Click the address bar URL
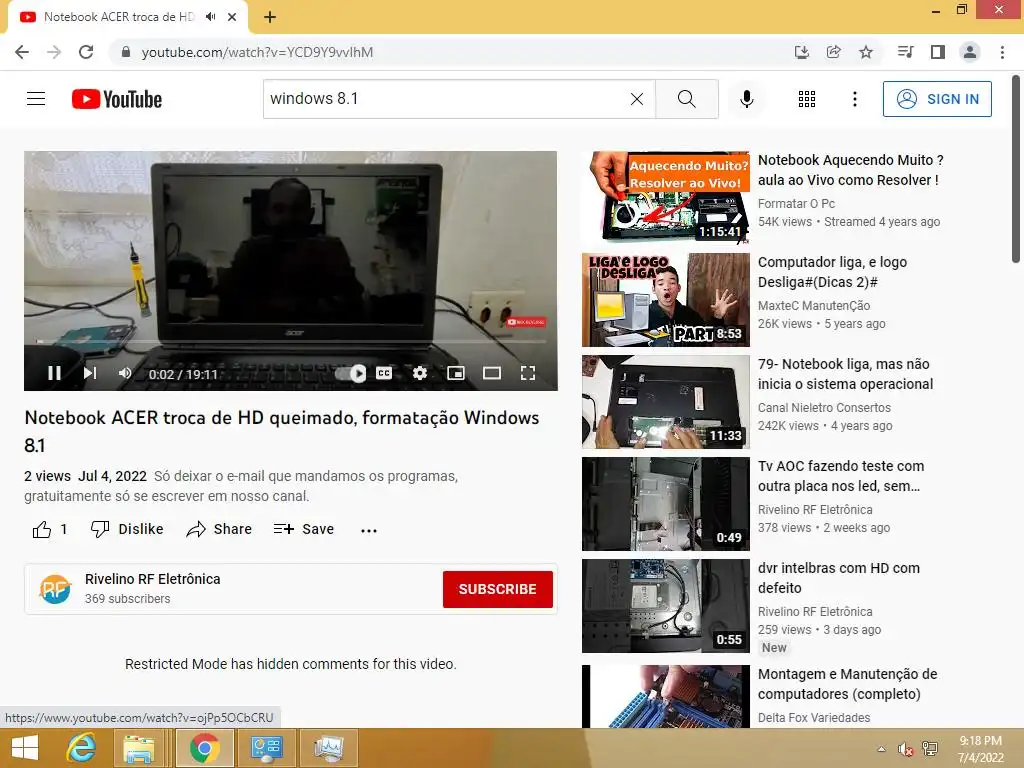 coord(257,52)
